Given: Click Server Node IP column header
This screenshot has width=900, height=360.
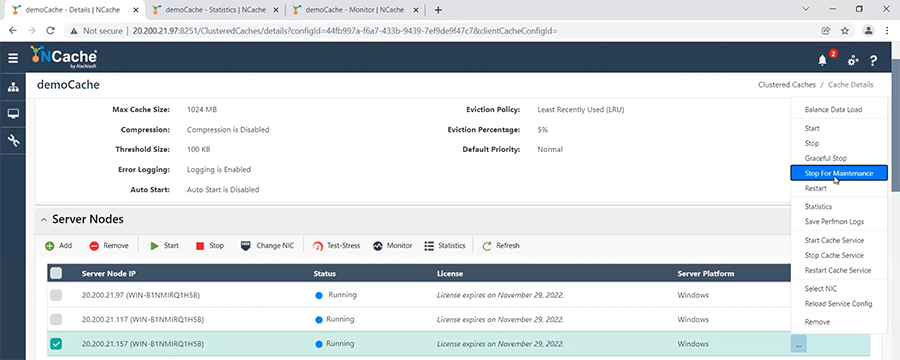Looking at the screenshot, I should [x=108, y=274].
